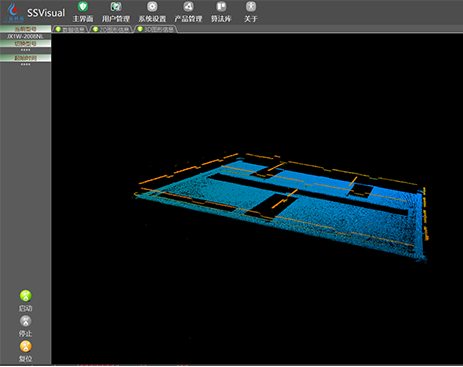This screenshot has height=367, width=463.
Task: Open 用户管理 user management
Action: (x=116, y=12)
